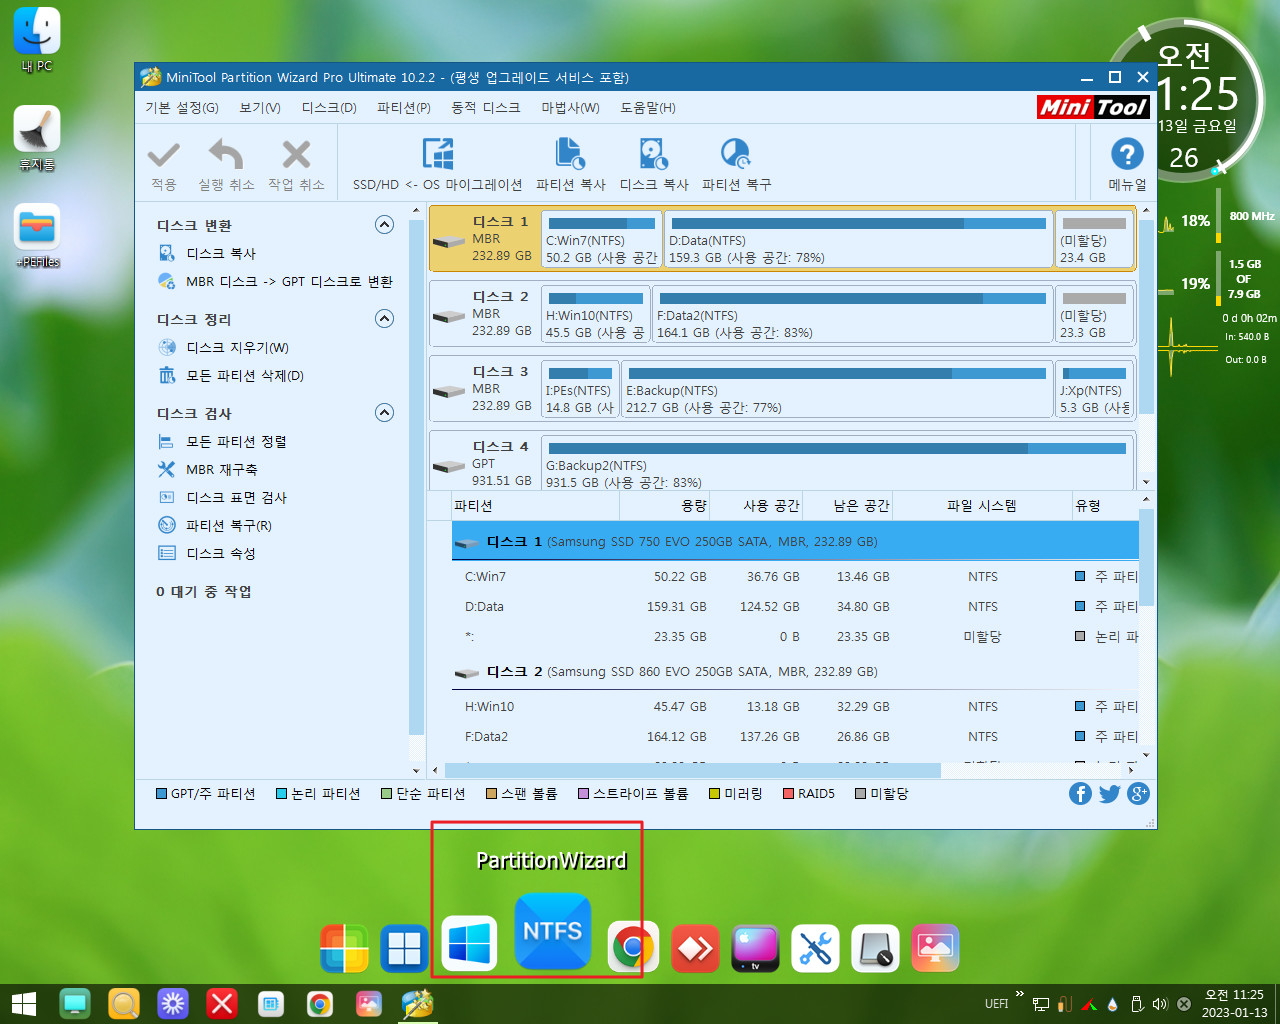Open the drive utility dock icon

tap(875, 948)
